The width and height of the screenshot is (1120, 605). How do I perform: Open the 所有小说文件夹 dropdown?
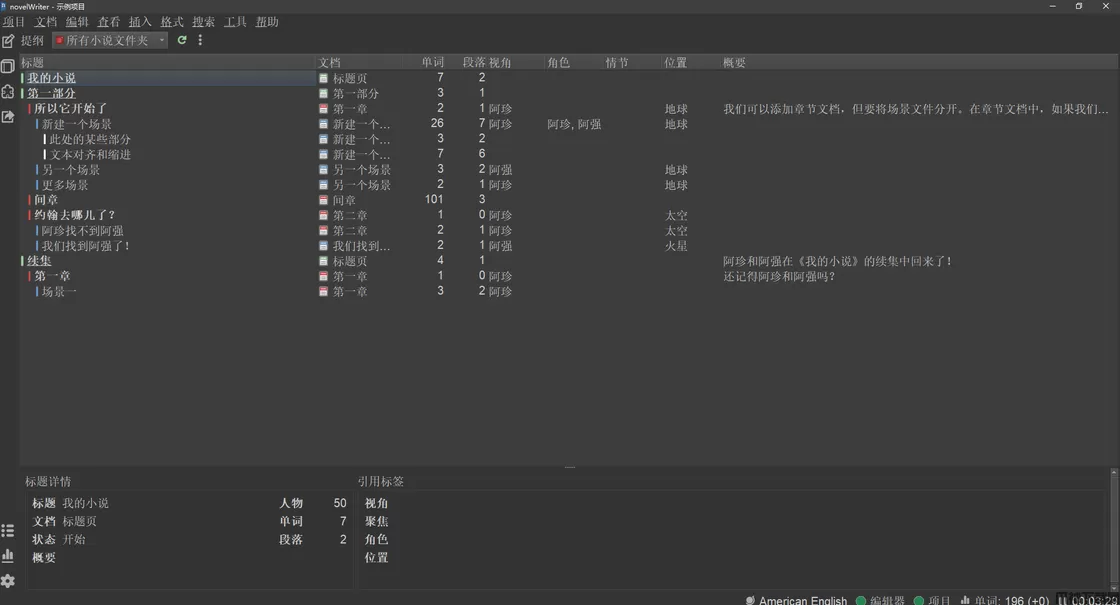110,41
